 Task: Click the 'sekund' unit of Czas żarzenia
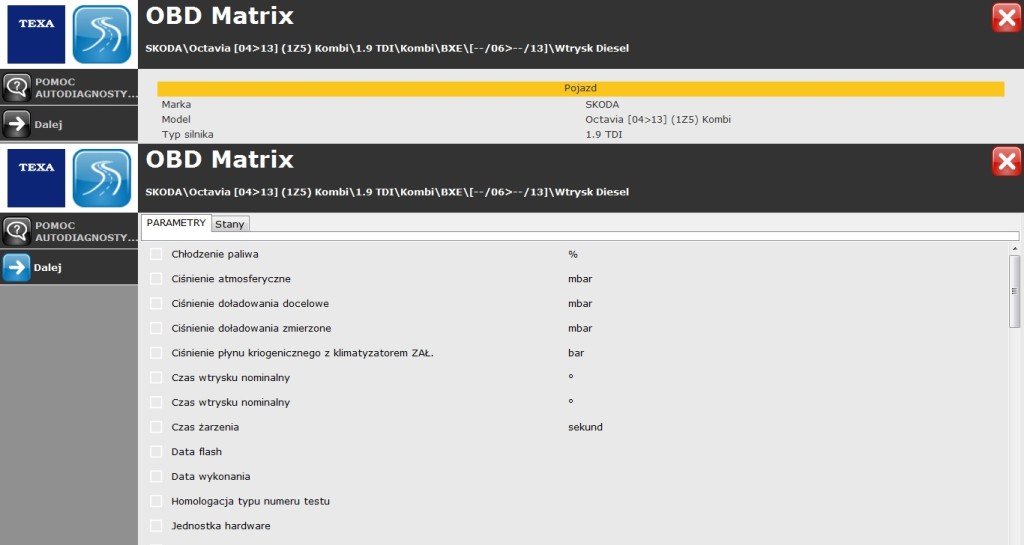(585, 427)
